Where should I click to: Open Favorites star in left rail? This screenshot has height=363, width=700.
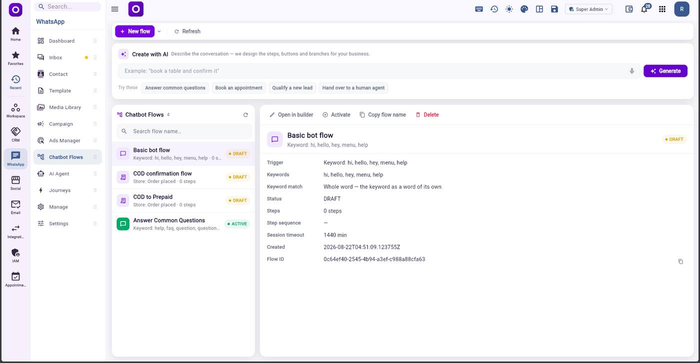click(15, 58)
